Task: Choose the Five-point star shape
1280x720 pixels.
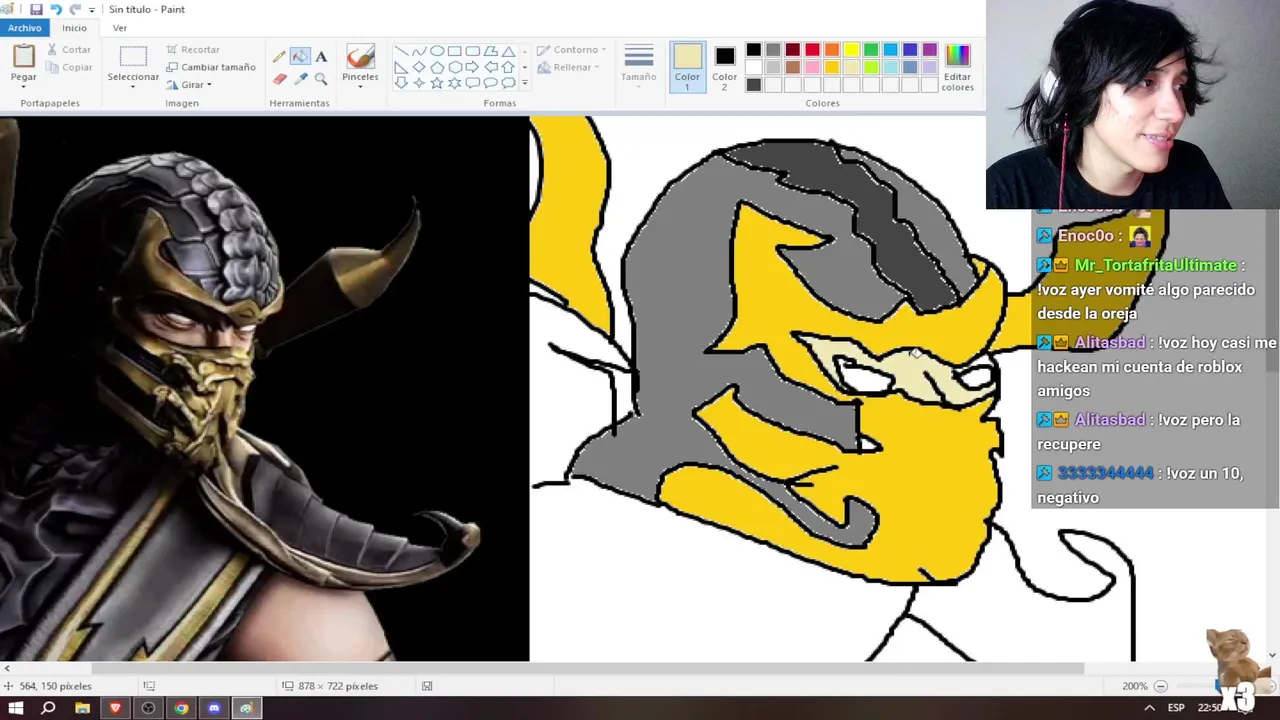Action: [437, 83]
